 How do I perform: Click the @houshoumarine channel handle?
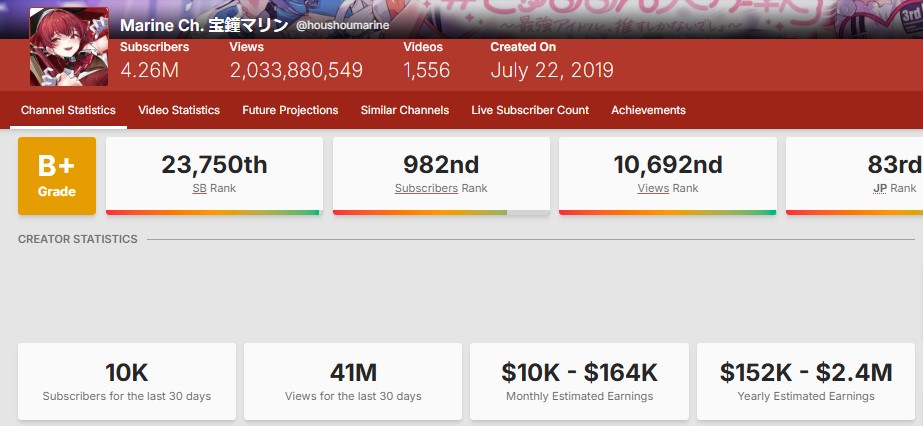click(342, 25)
